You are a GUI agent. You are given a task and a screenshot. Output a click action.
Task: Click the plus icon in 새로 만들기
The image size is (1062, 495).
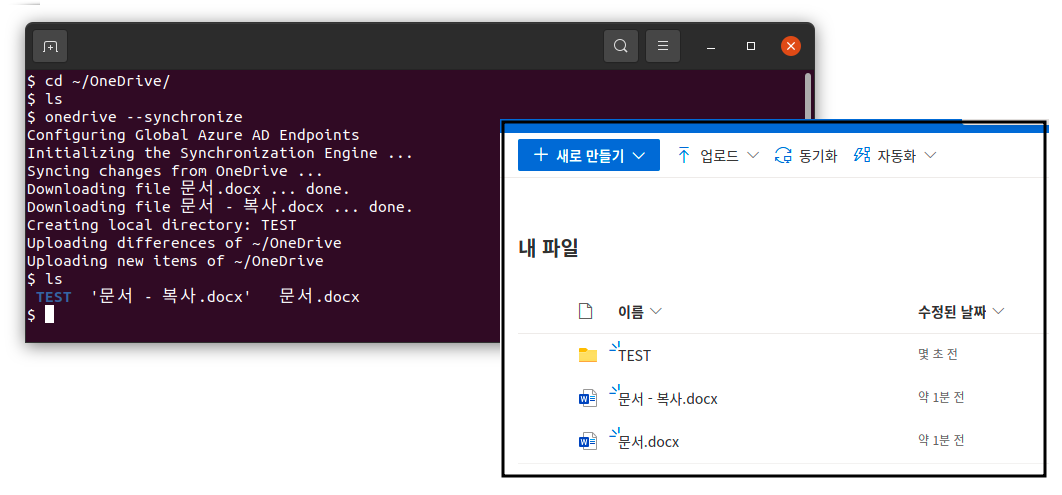540,155
